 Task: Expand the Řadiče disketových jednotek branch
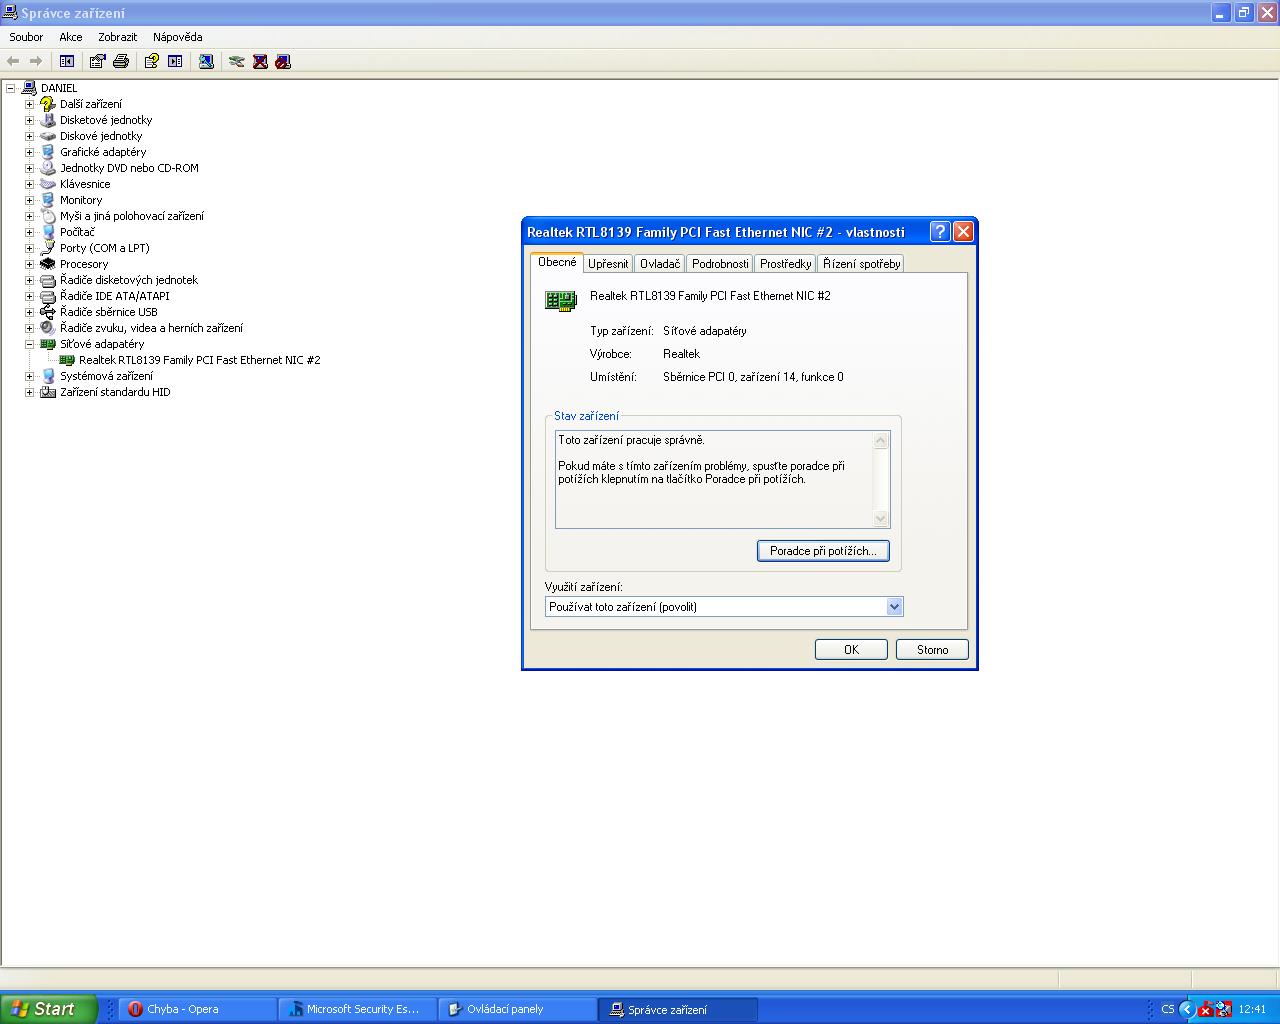29,280
